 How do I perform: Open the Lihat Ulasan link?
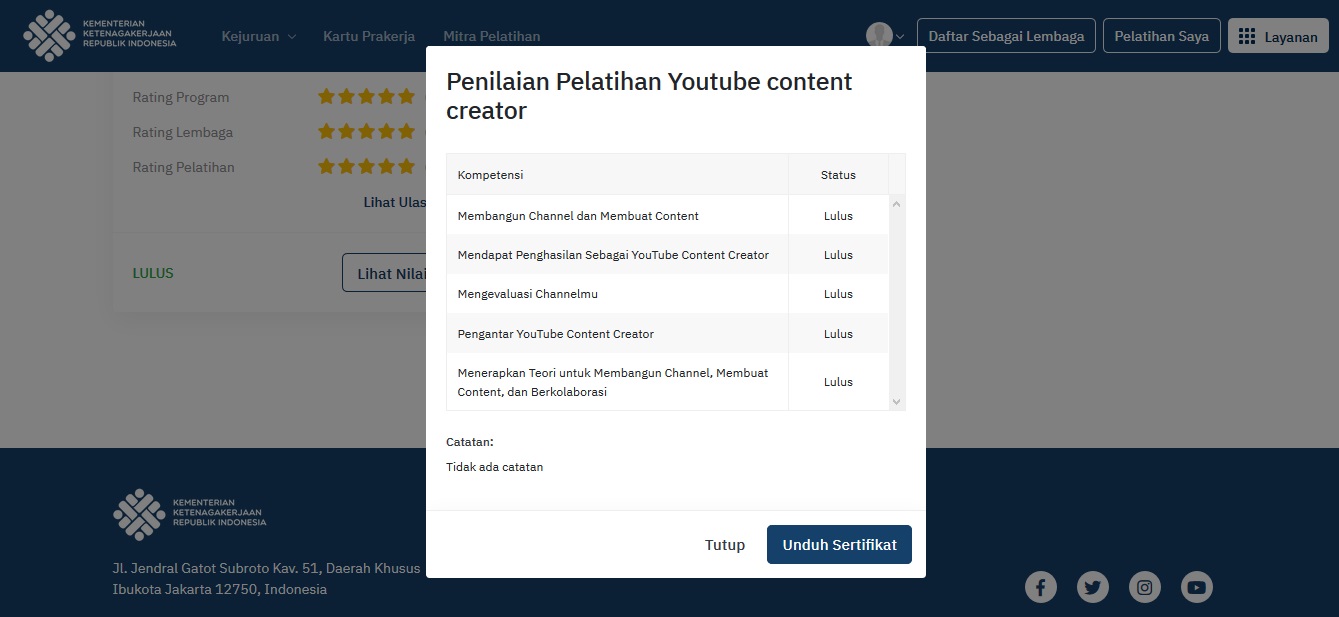[394, 202]
